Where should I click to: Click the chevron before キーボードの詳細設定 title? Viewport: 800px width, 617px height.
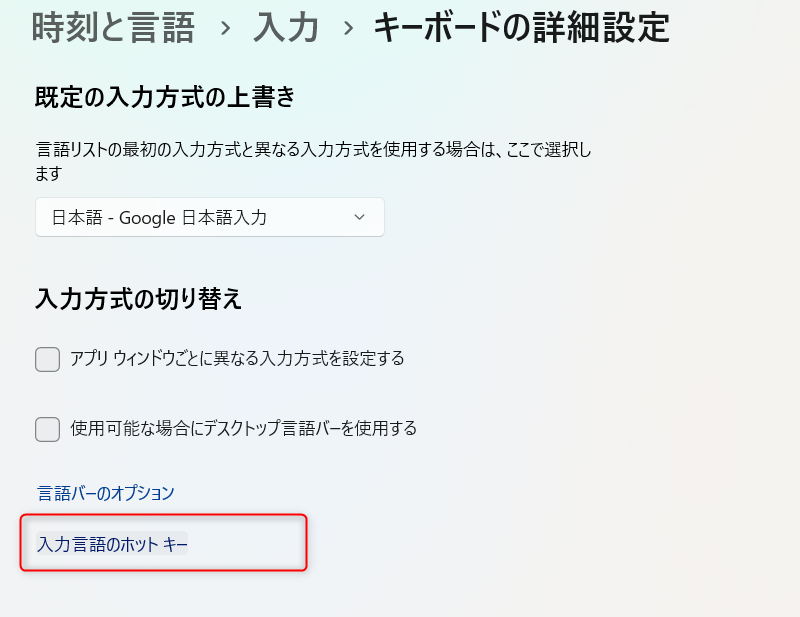click(x=348, y=29)
